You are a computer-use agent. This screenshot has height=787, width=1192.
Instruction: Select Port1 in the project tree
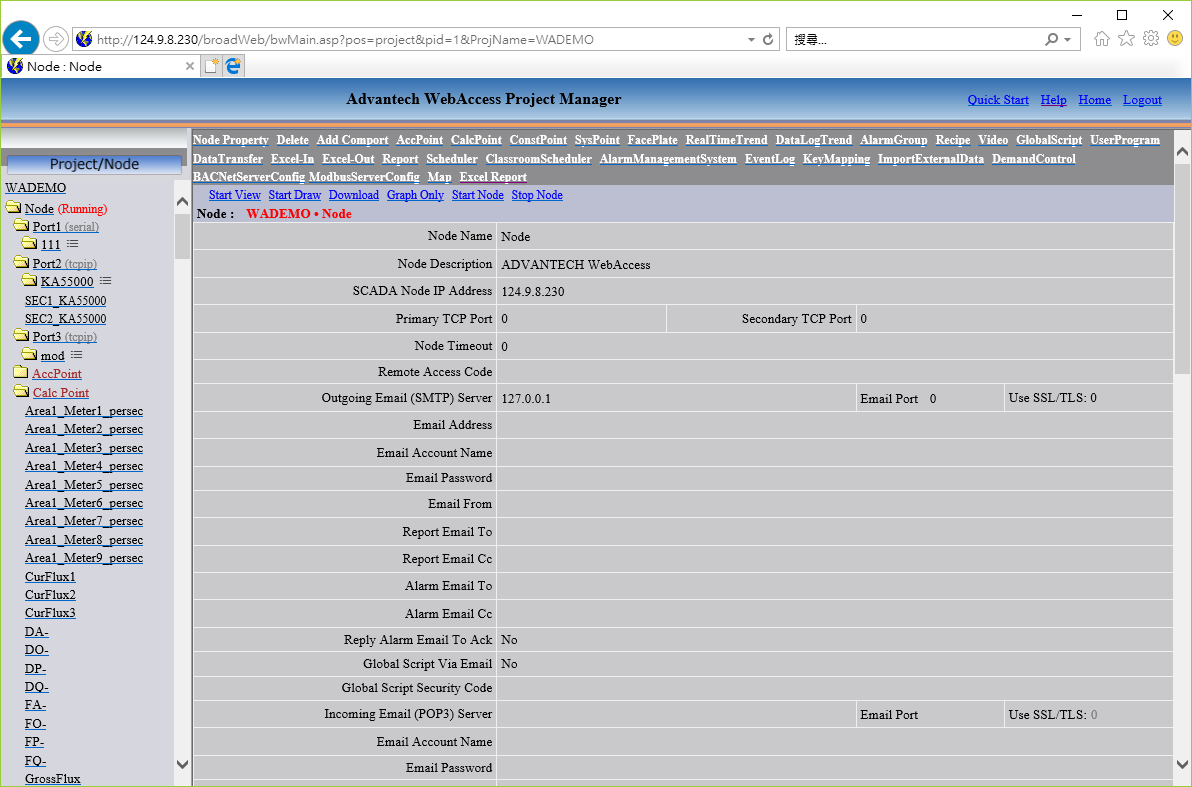[46, 227]
